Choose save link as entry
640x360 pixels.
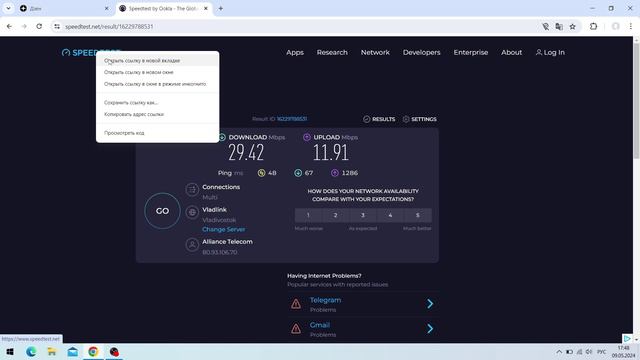click(x=157, y=102)
